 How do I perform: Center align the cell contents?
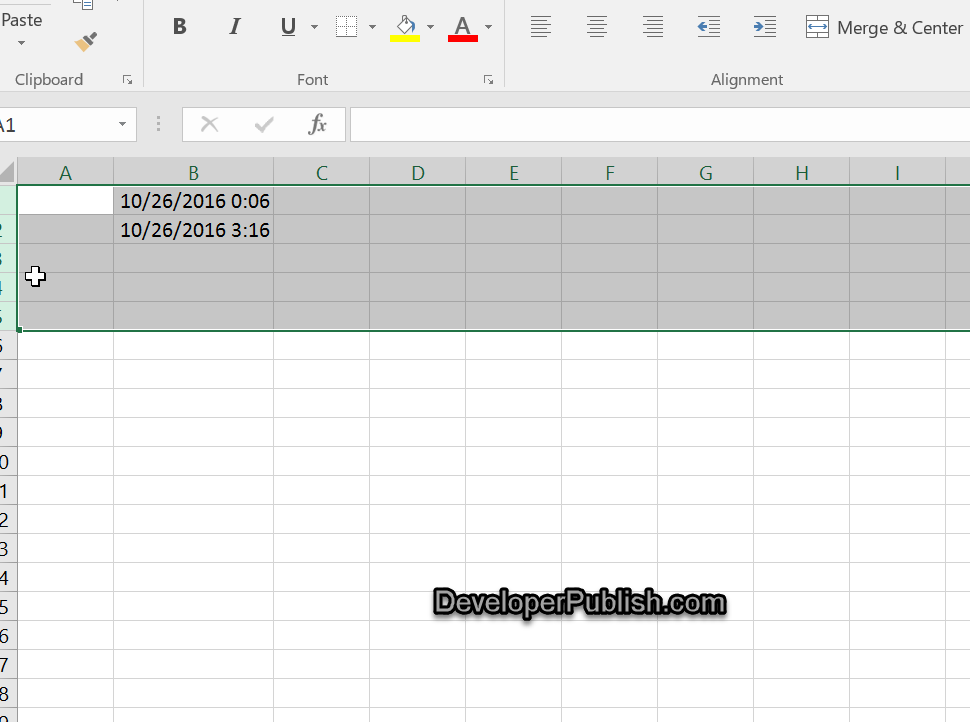coord(597,27)
